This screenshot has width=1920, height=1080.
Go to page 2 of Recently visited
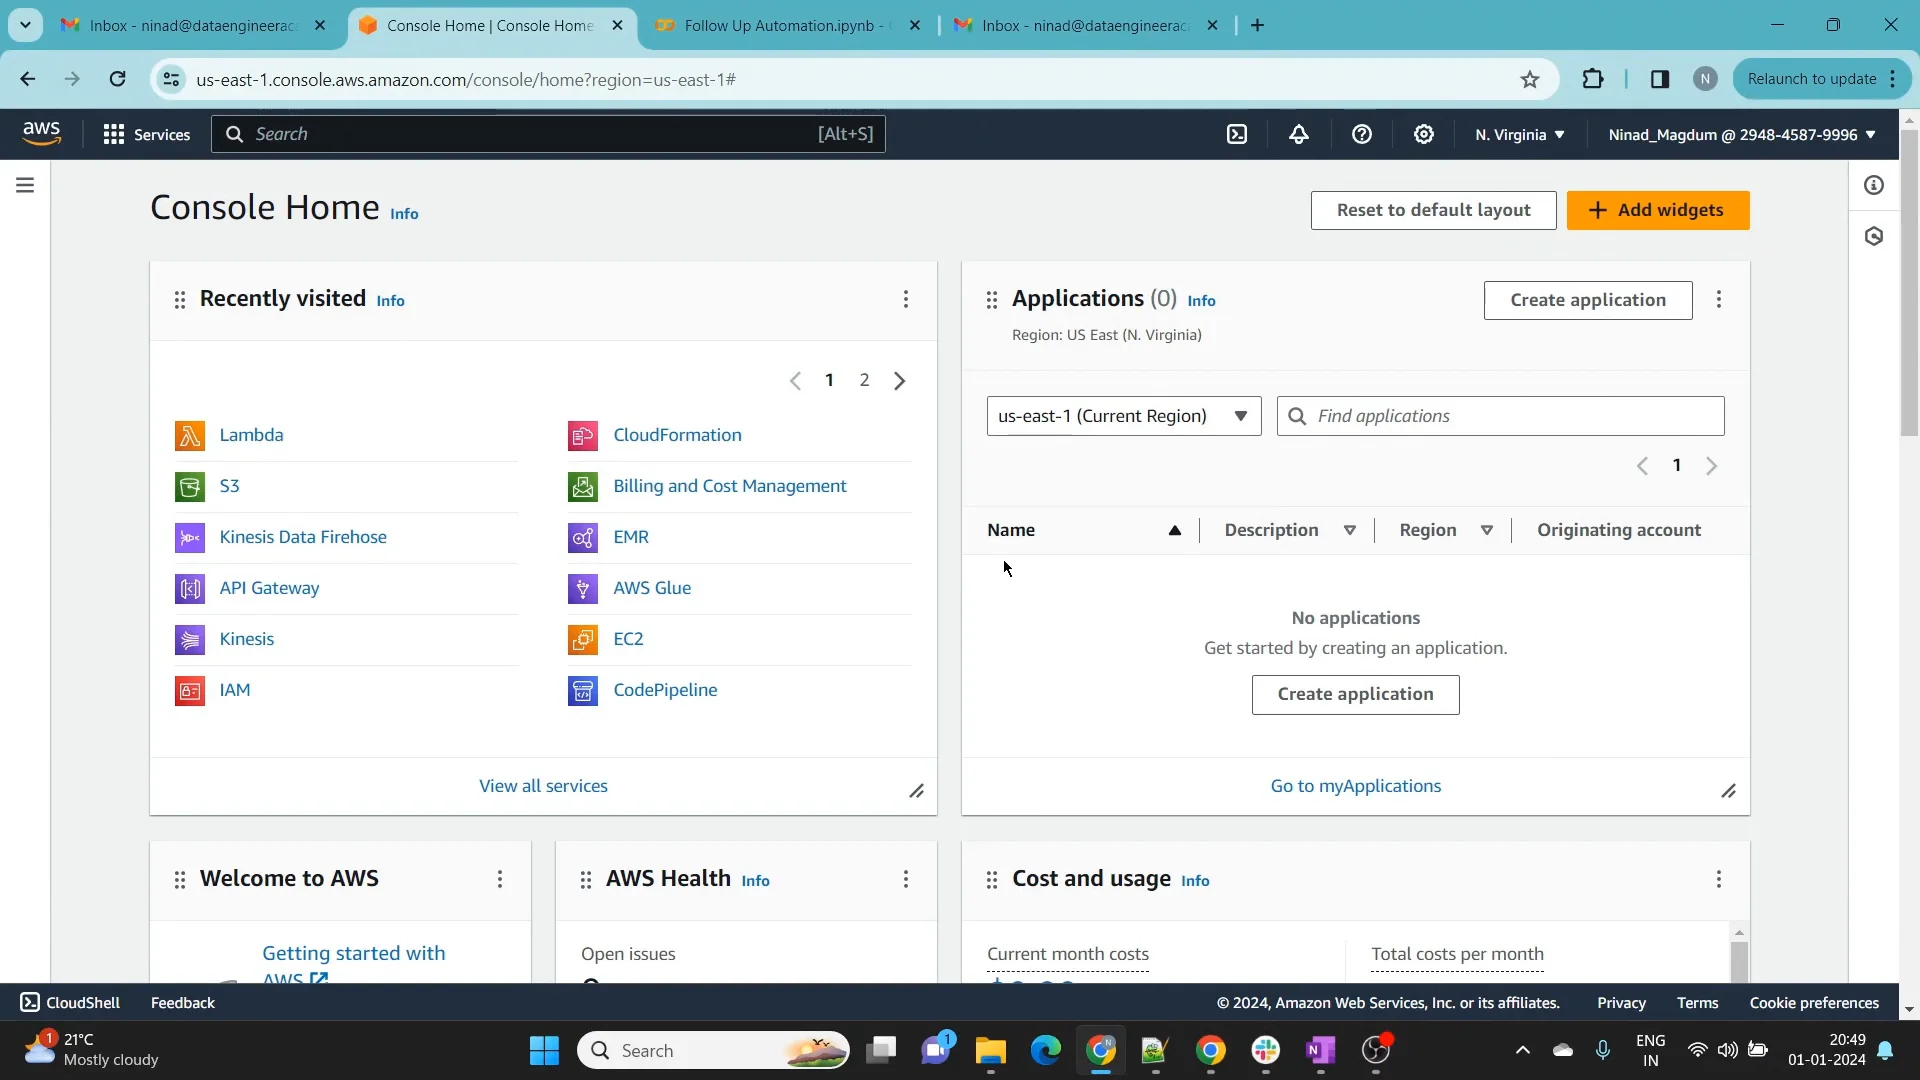click(x=865, y=380)
